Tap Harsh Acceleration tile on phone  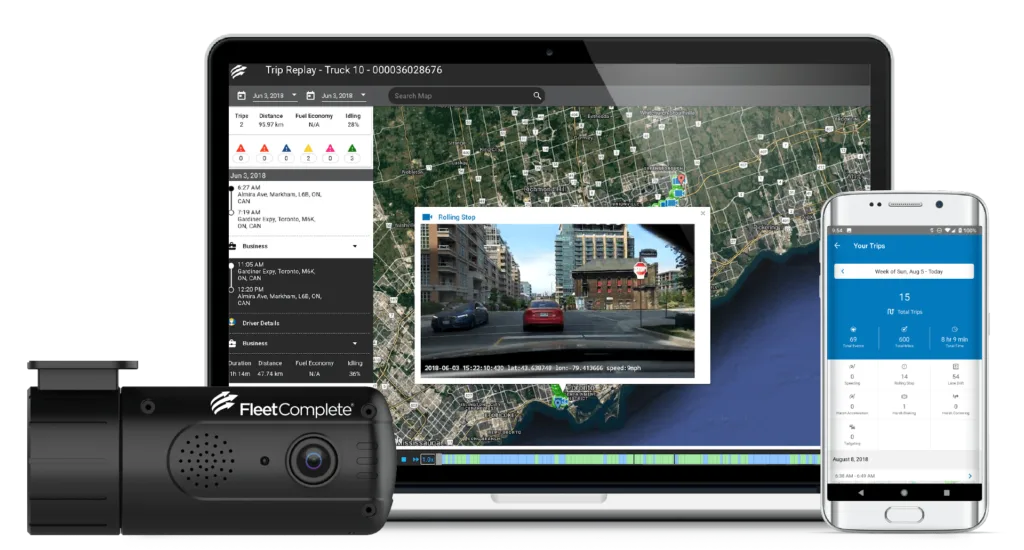852,404
